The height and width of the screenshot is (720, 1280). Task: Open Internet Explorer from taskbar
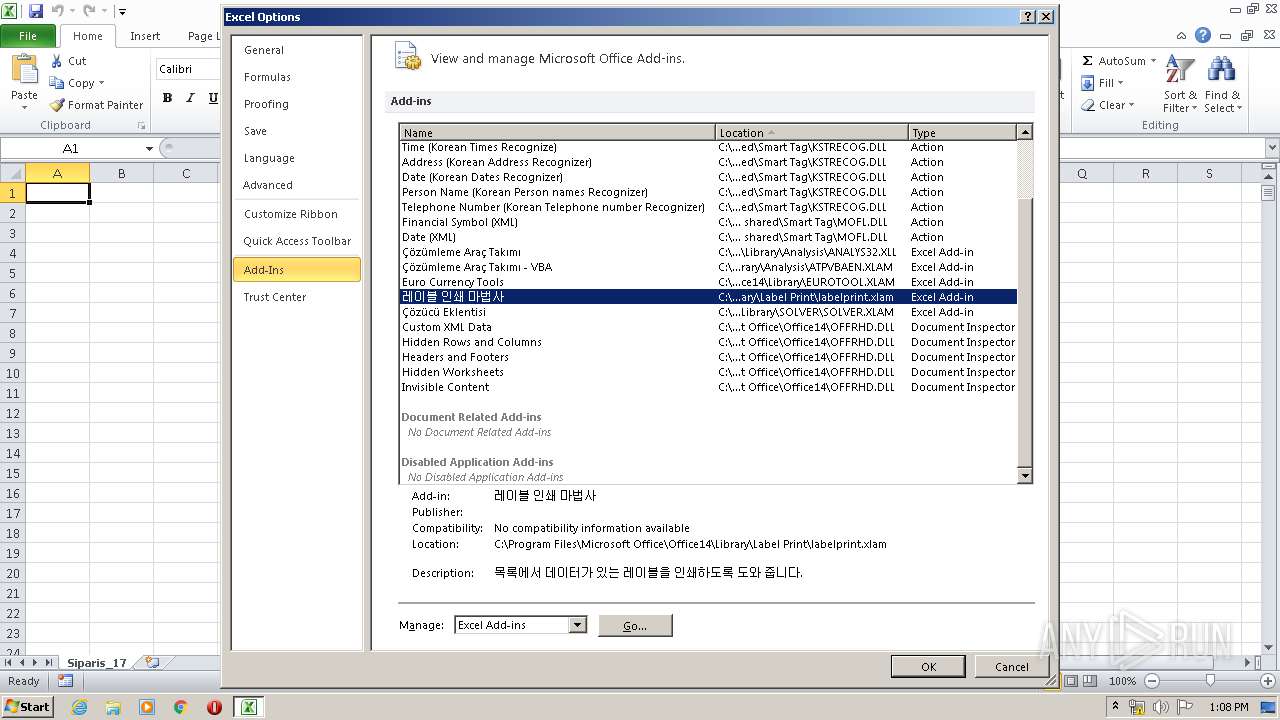[79, 707]
